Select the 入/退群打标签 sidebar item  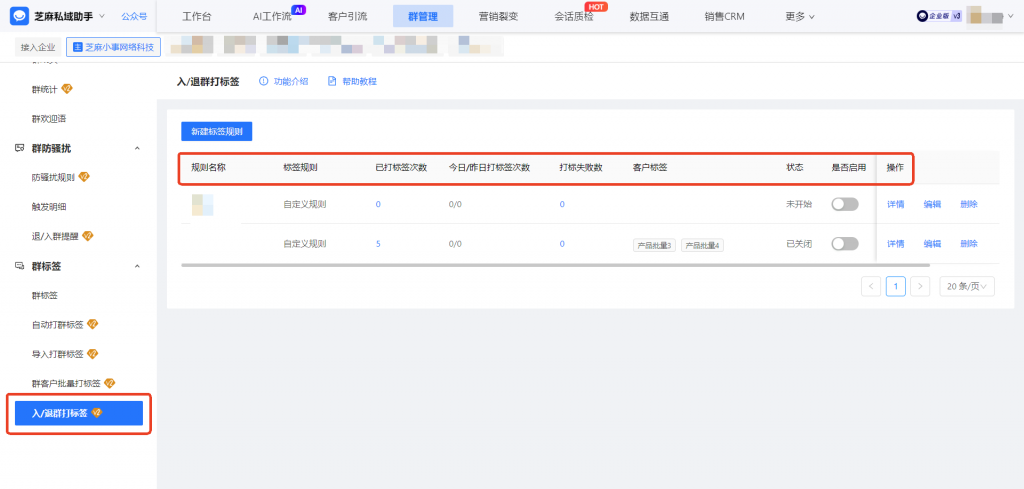click(x=79, y=413)
